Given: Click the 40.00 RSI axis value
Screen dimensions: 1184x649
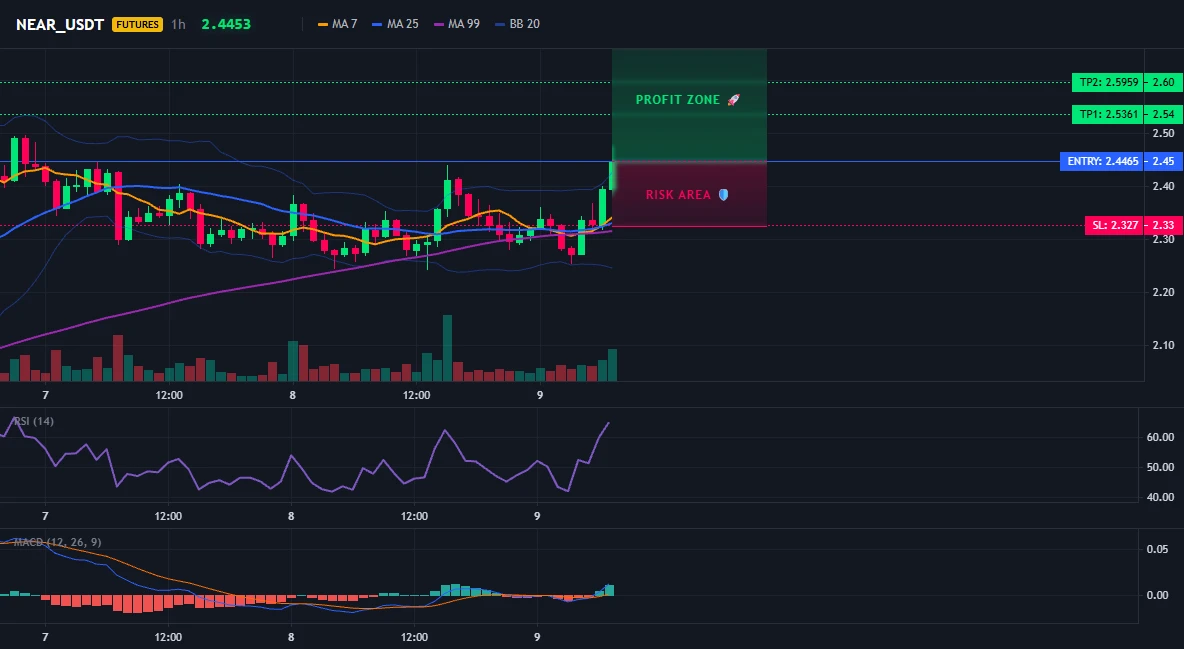Looking at the screenshot, I should point(1160,497).
